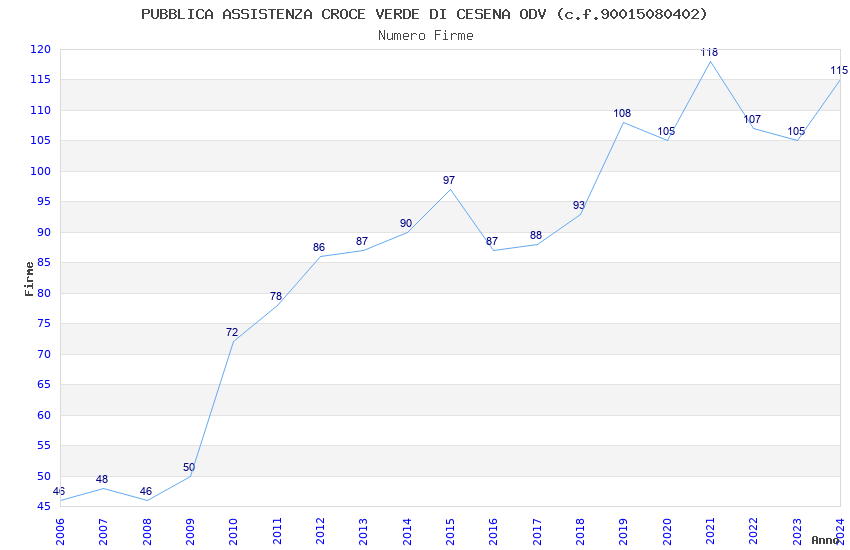
Task: Pick the peak data label 118 above 2021
Action: pyautogui.click(x=709, y=53)
